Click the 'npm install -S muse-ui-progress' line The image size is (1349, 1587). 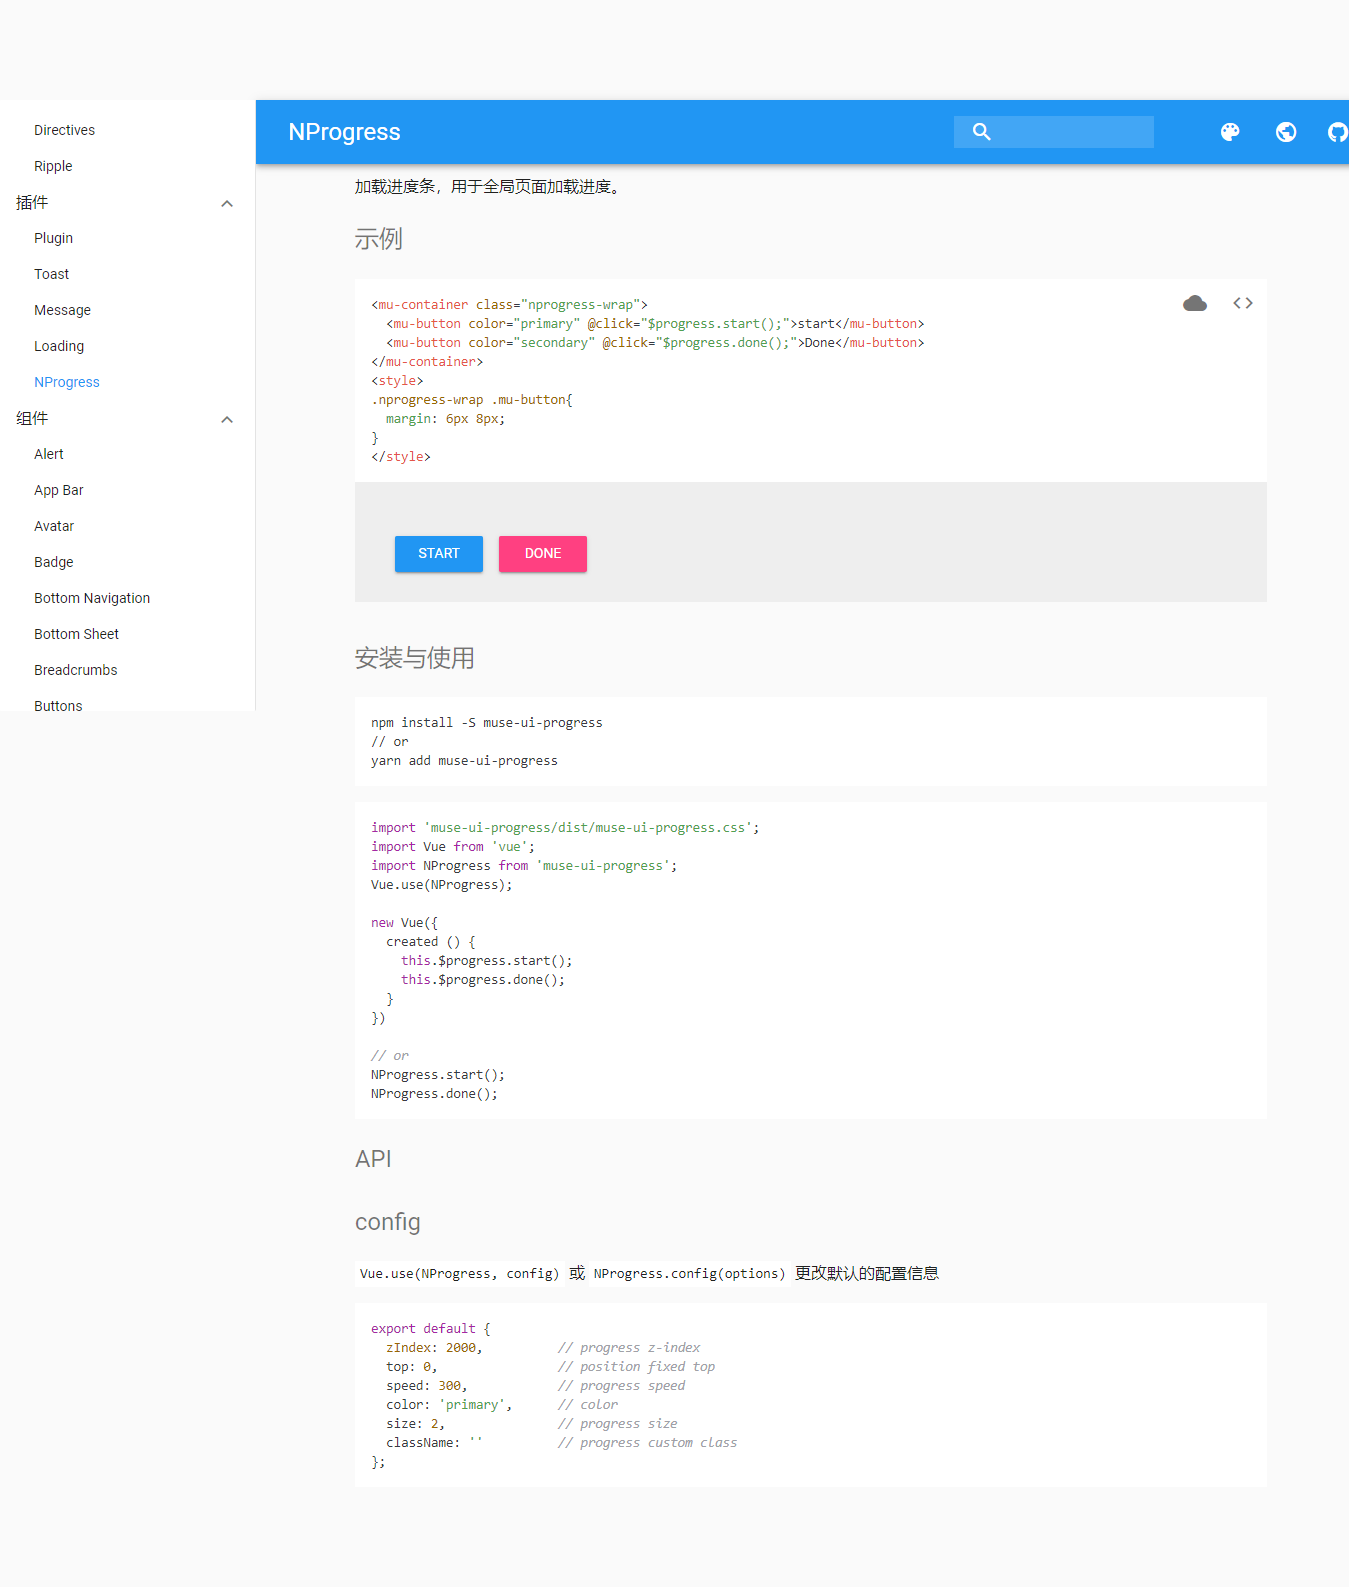pyautogui.click(x=487, y=723)
